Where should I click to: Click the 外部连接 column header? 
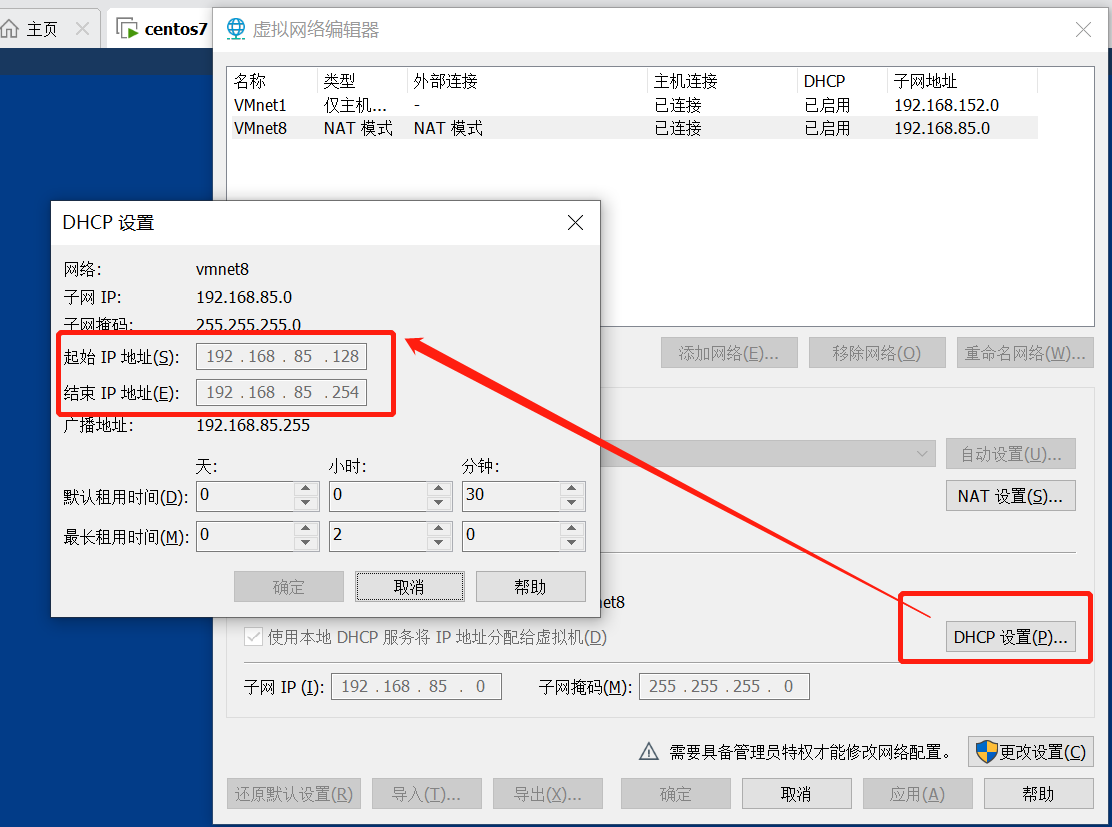(x=528, y=81)
